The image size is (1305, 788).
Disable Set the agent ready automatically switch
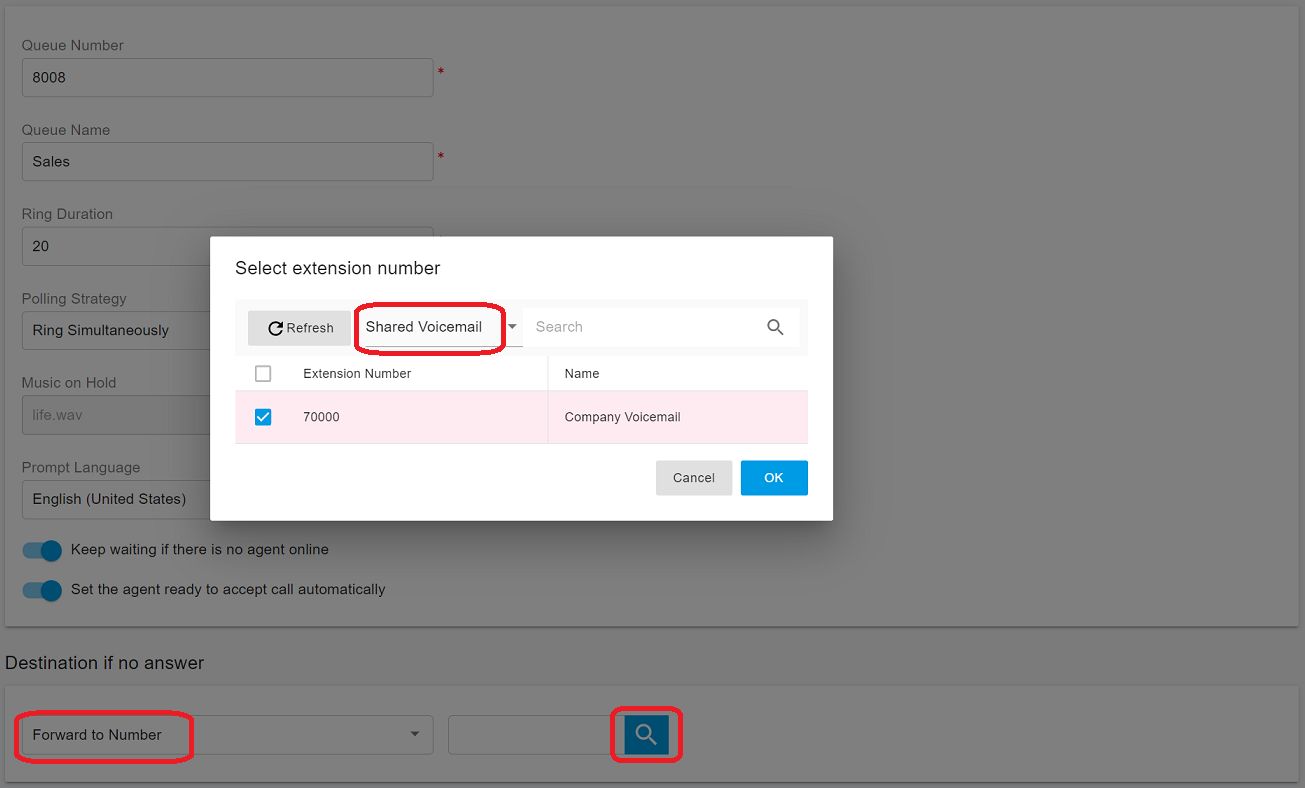coord(43,590)
